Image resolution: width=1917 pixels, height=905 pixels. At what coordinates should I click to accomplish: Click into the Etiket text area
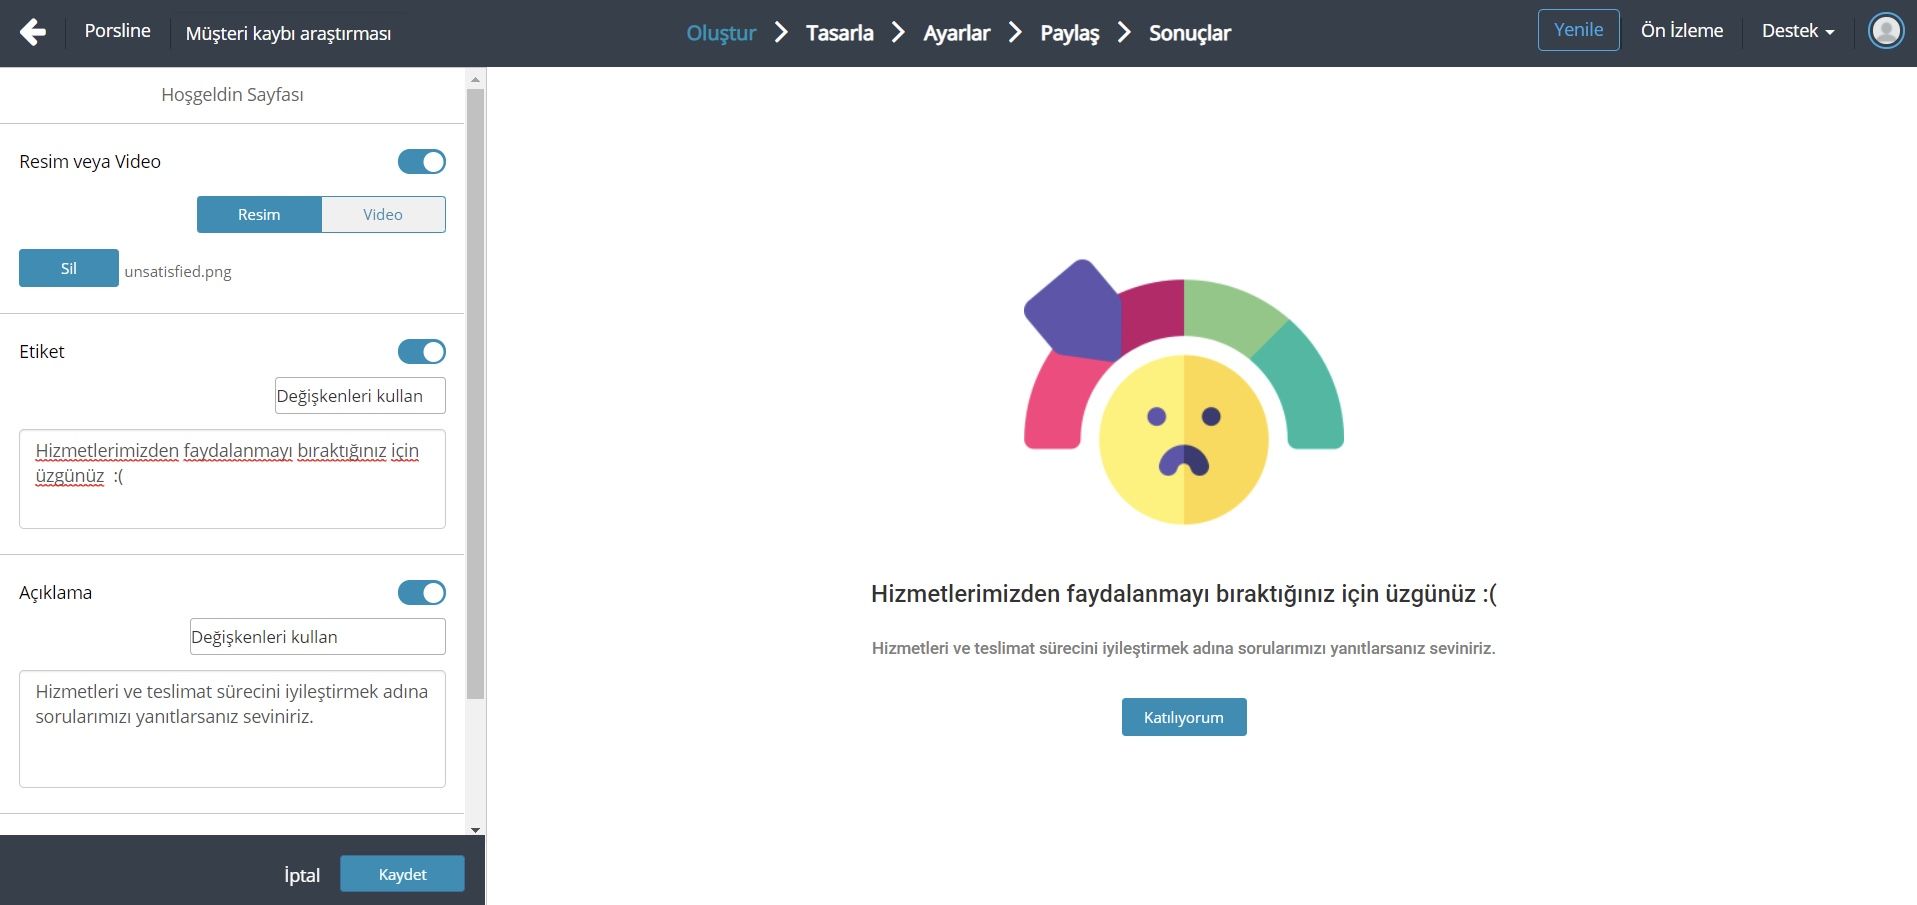tap(232, 479)
